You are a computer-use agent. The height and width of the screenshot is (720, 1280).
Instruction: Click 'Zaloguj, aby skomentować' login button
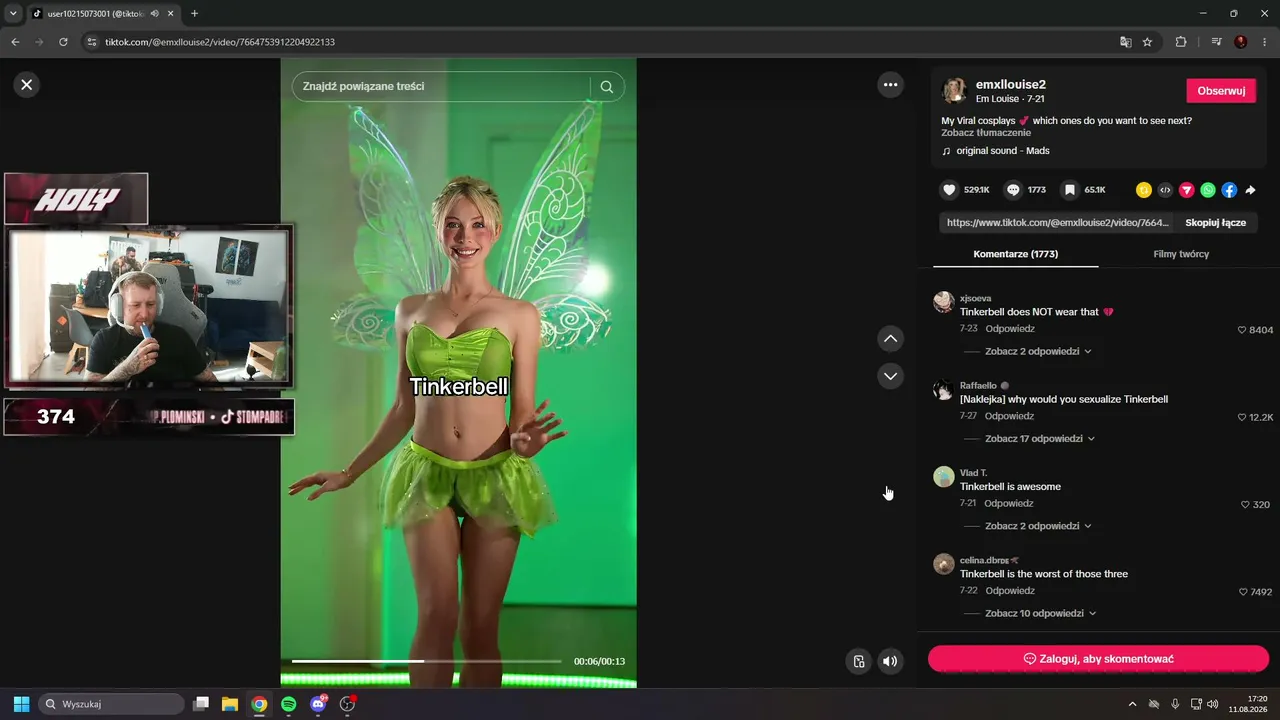click(x=1098, y=659)
